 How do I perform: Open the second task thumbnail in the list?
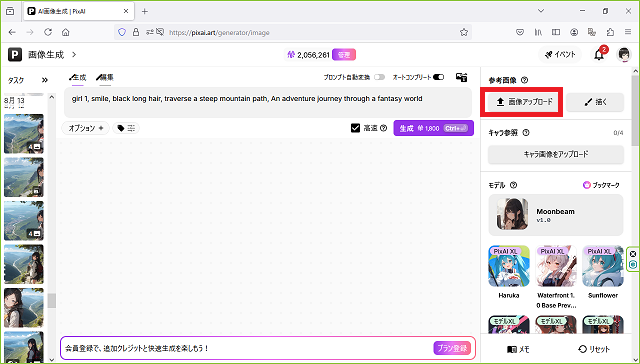pos(24,178)
